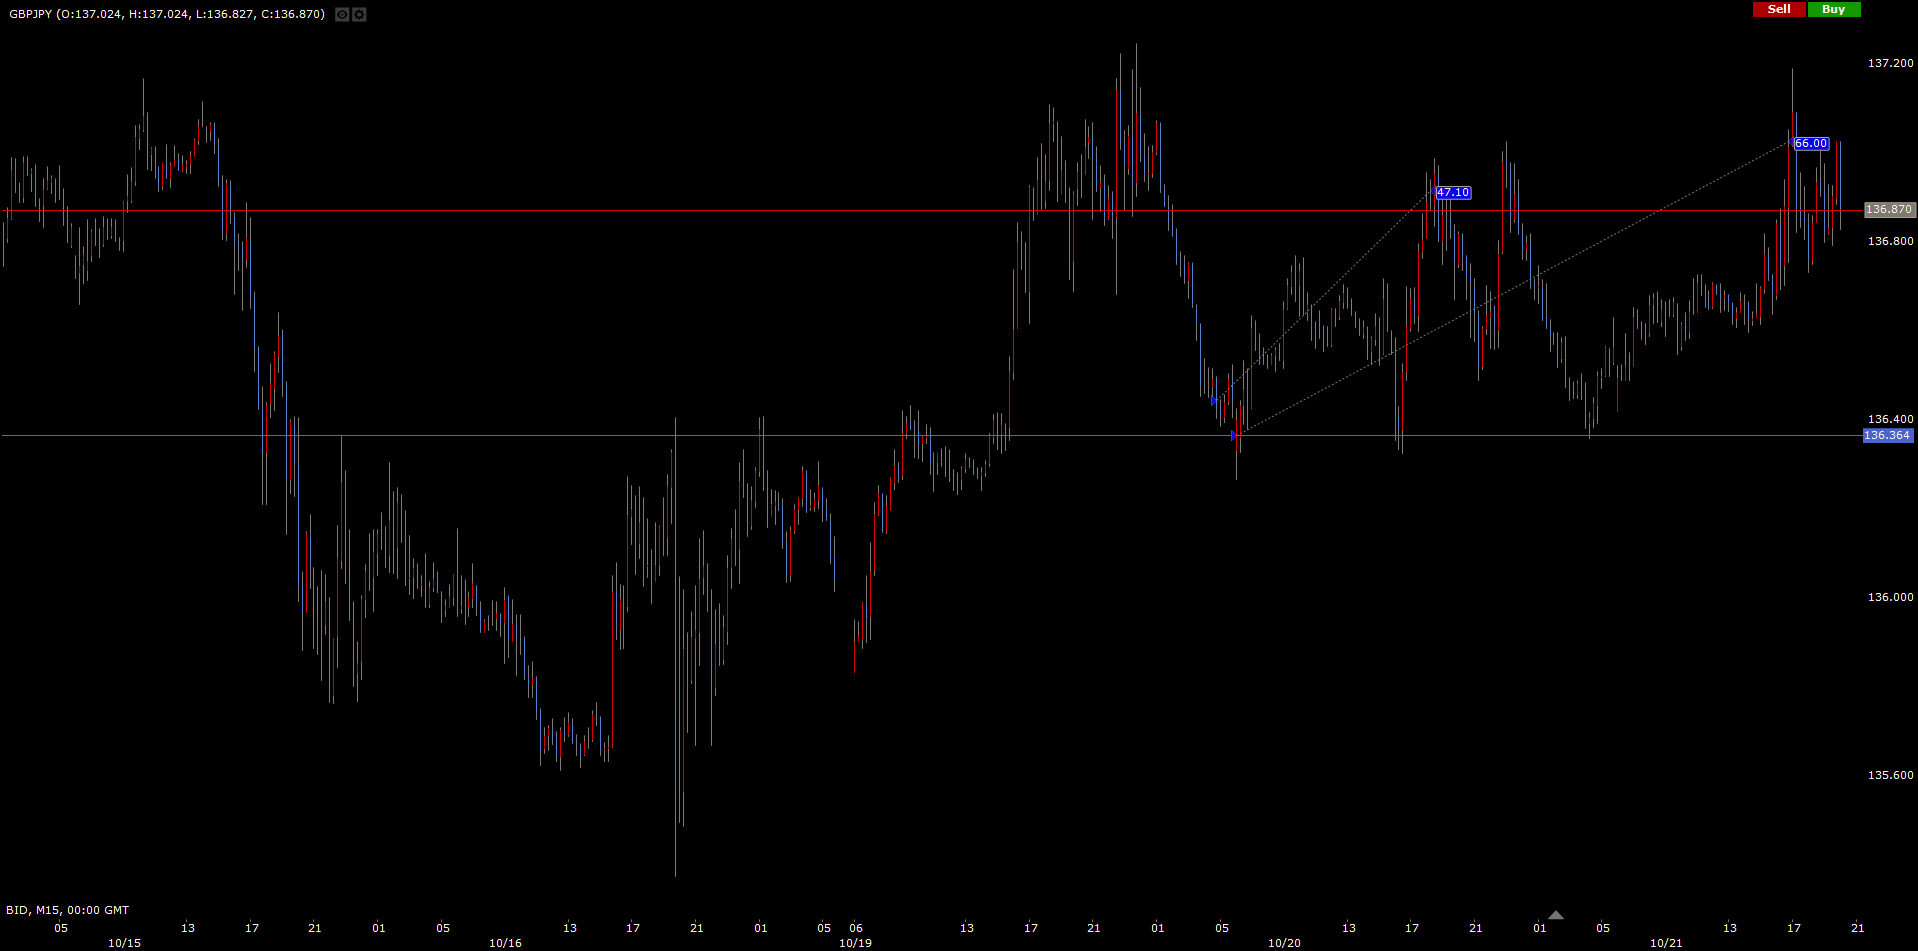
Task: Select the upper blue trade entry arrow marker
Action: [x=1214, y=401]
